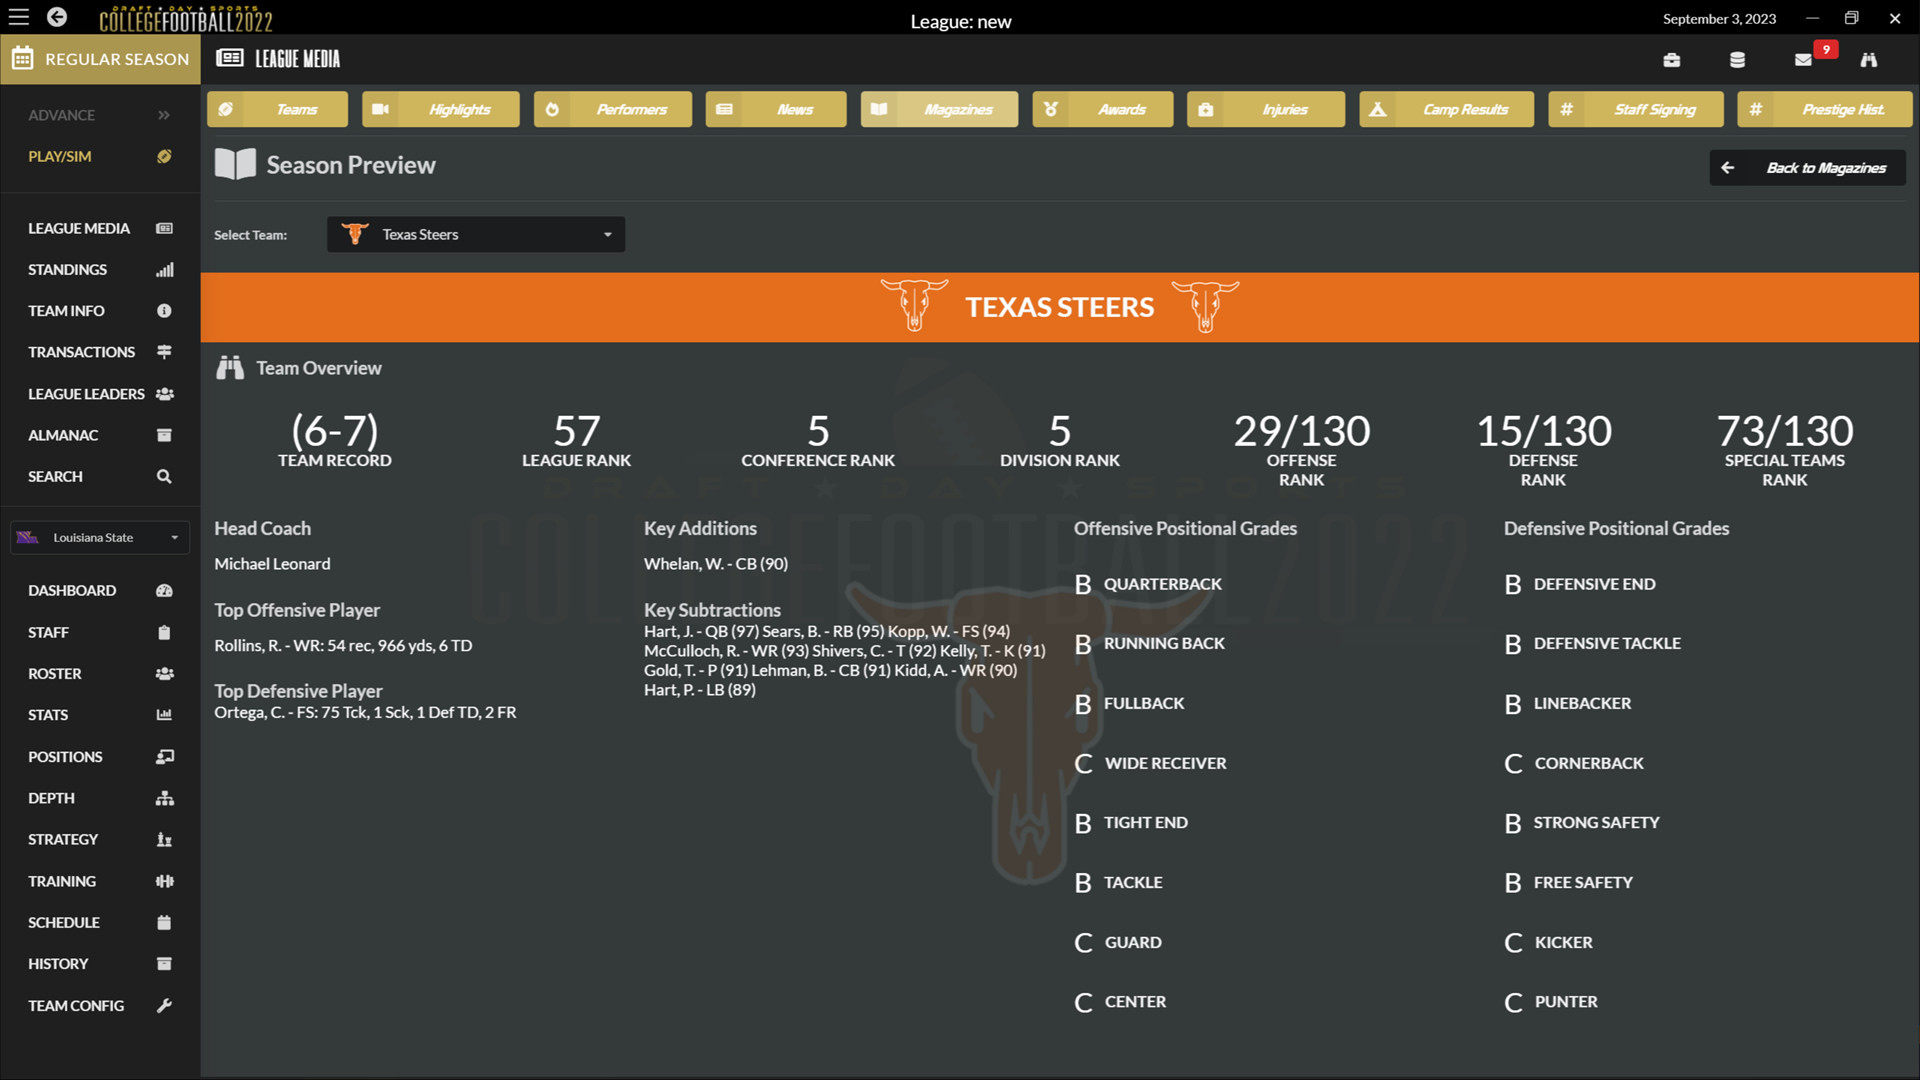
Task: Click Back to Magazines
Action: pyautogui.click(x=1807, y=167)
